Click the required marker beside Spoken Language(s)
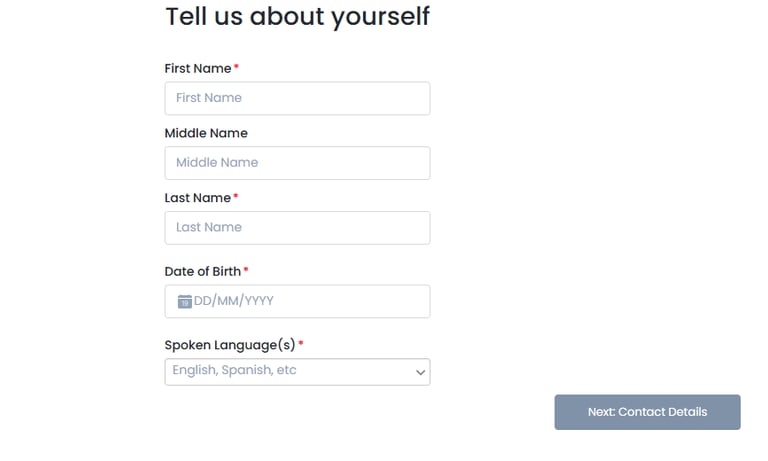 tap(301, 344)
